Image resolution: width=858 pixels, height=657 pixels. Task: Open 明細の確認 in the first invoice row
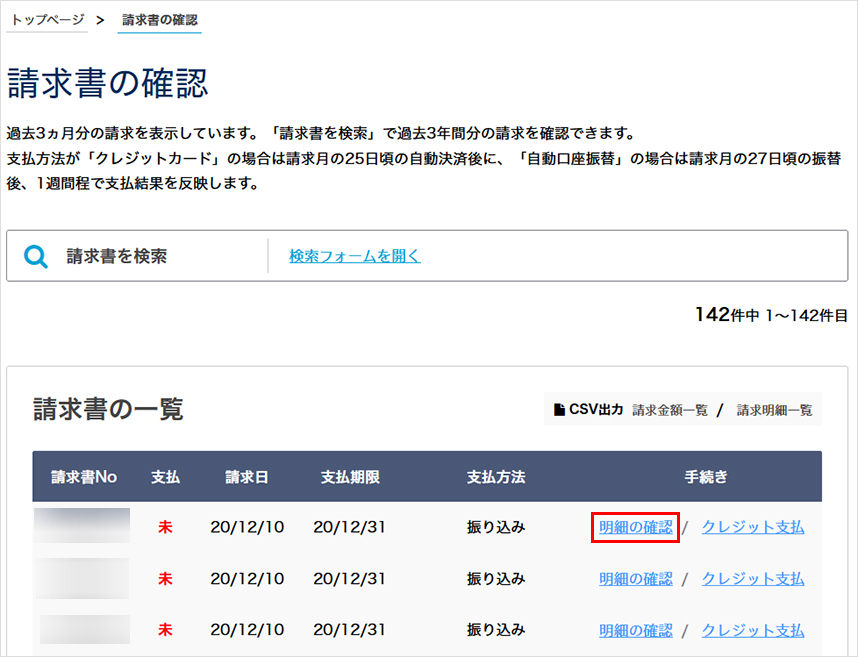click(x=636, y=527)
